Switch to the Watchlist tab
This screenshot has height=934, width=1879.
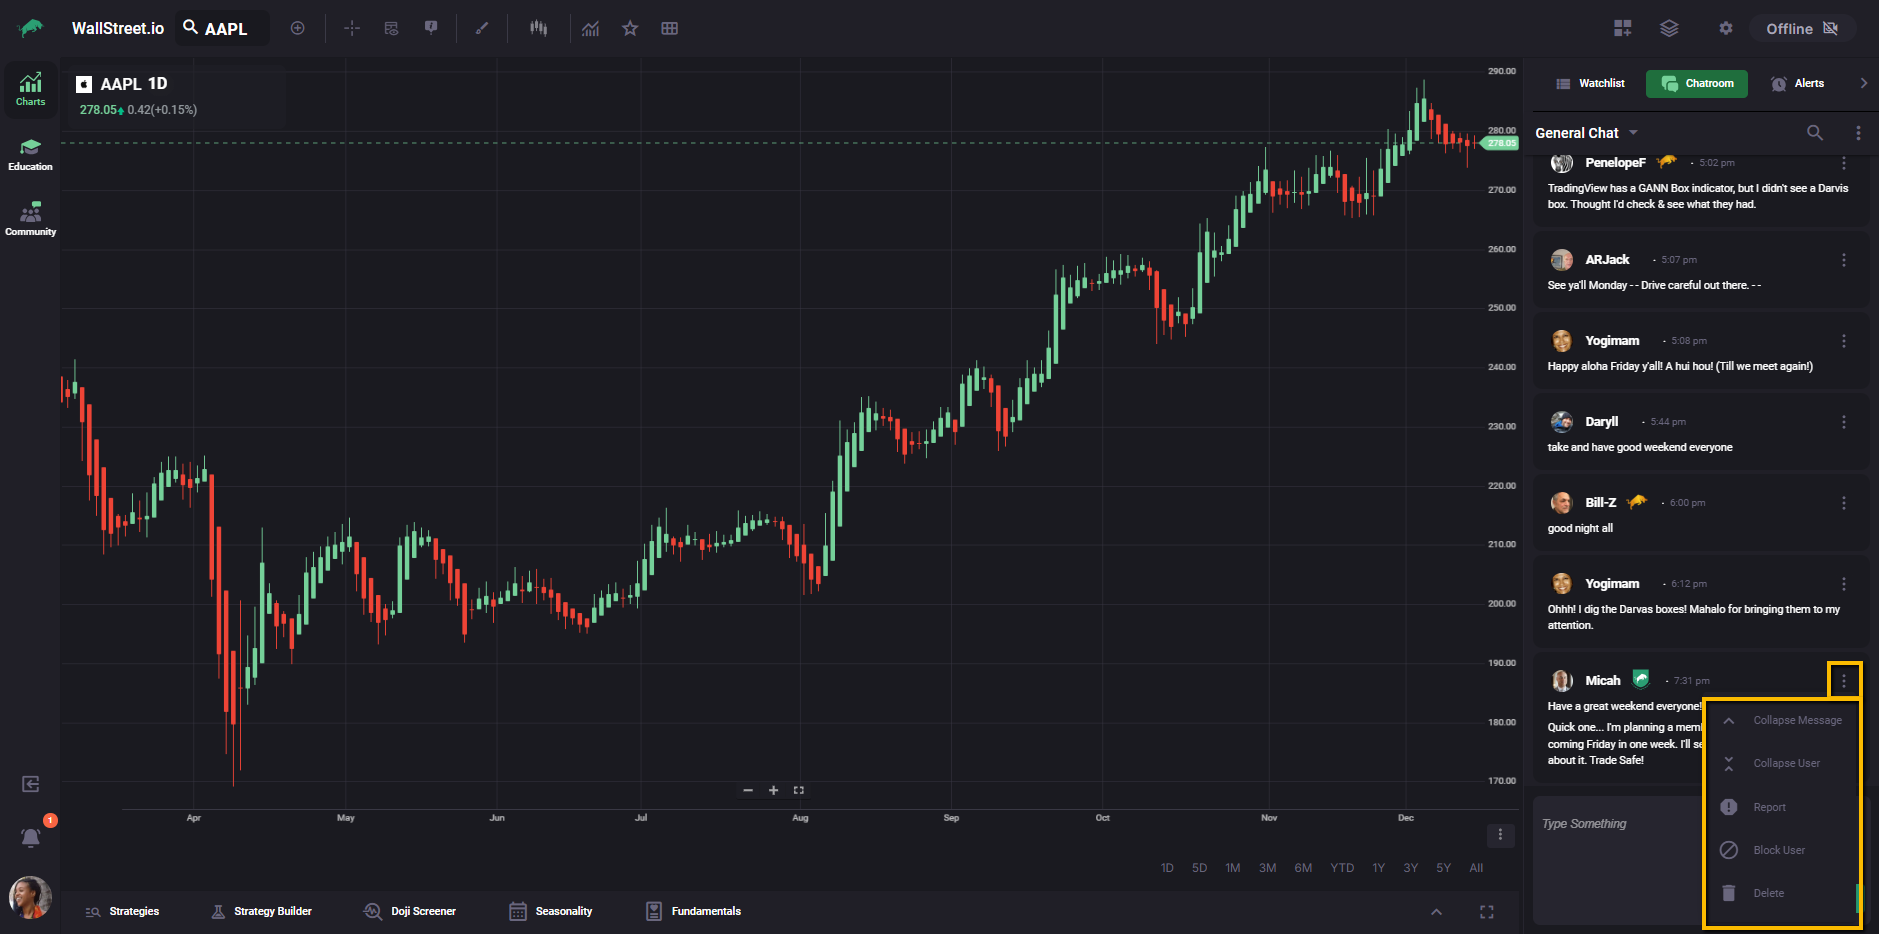coord(1590,83)
